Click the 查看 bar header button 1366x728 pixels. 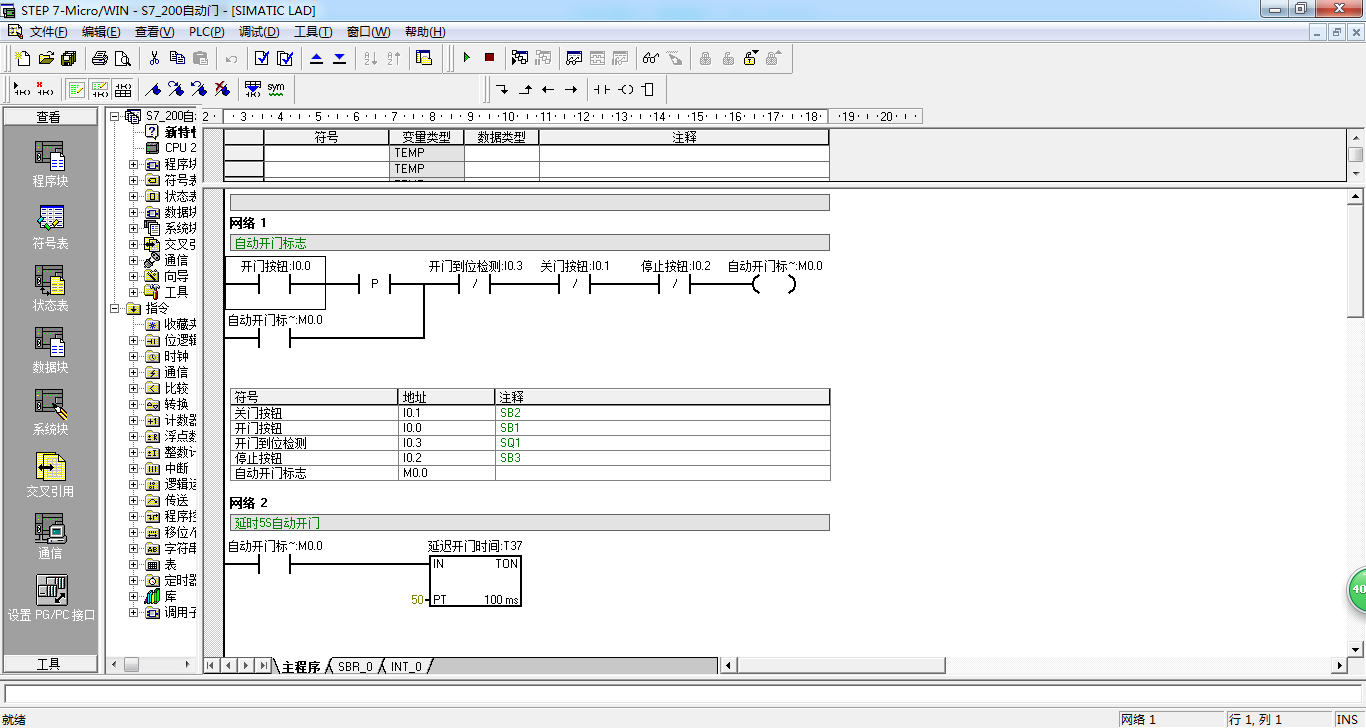click(50, 117)
